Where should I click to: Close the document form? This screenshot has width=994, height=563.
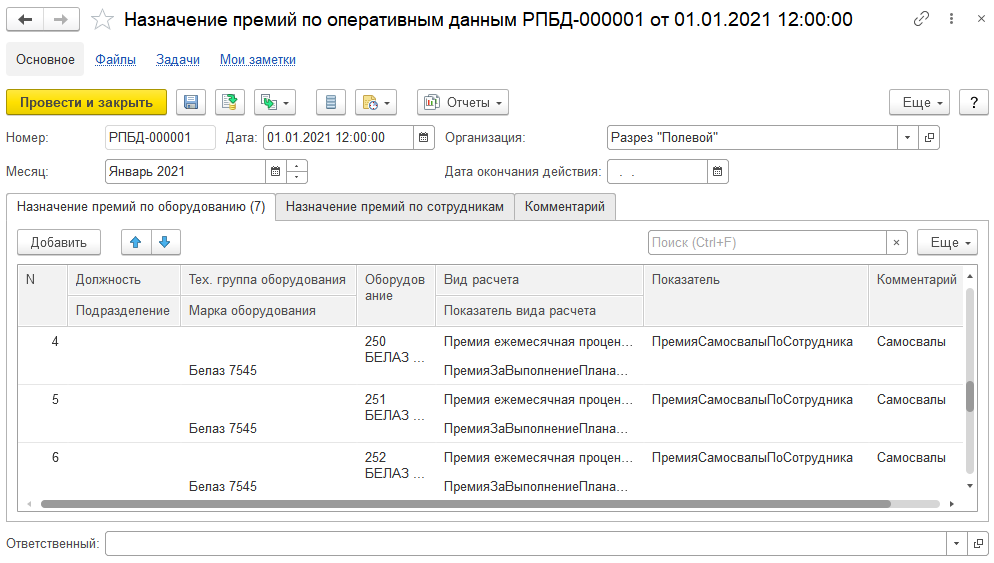tap(981, 19)
